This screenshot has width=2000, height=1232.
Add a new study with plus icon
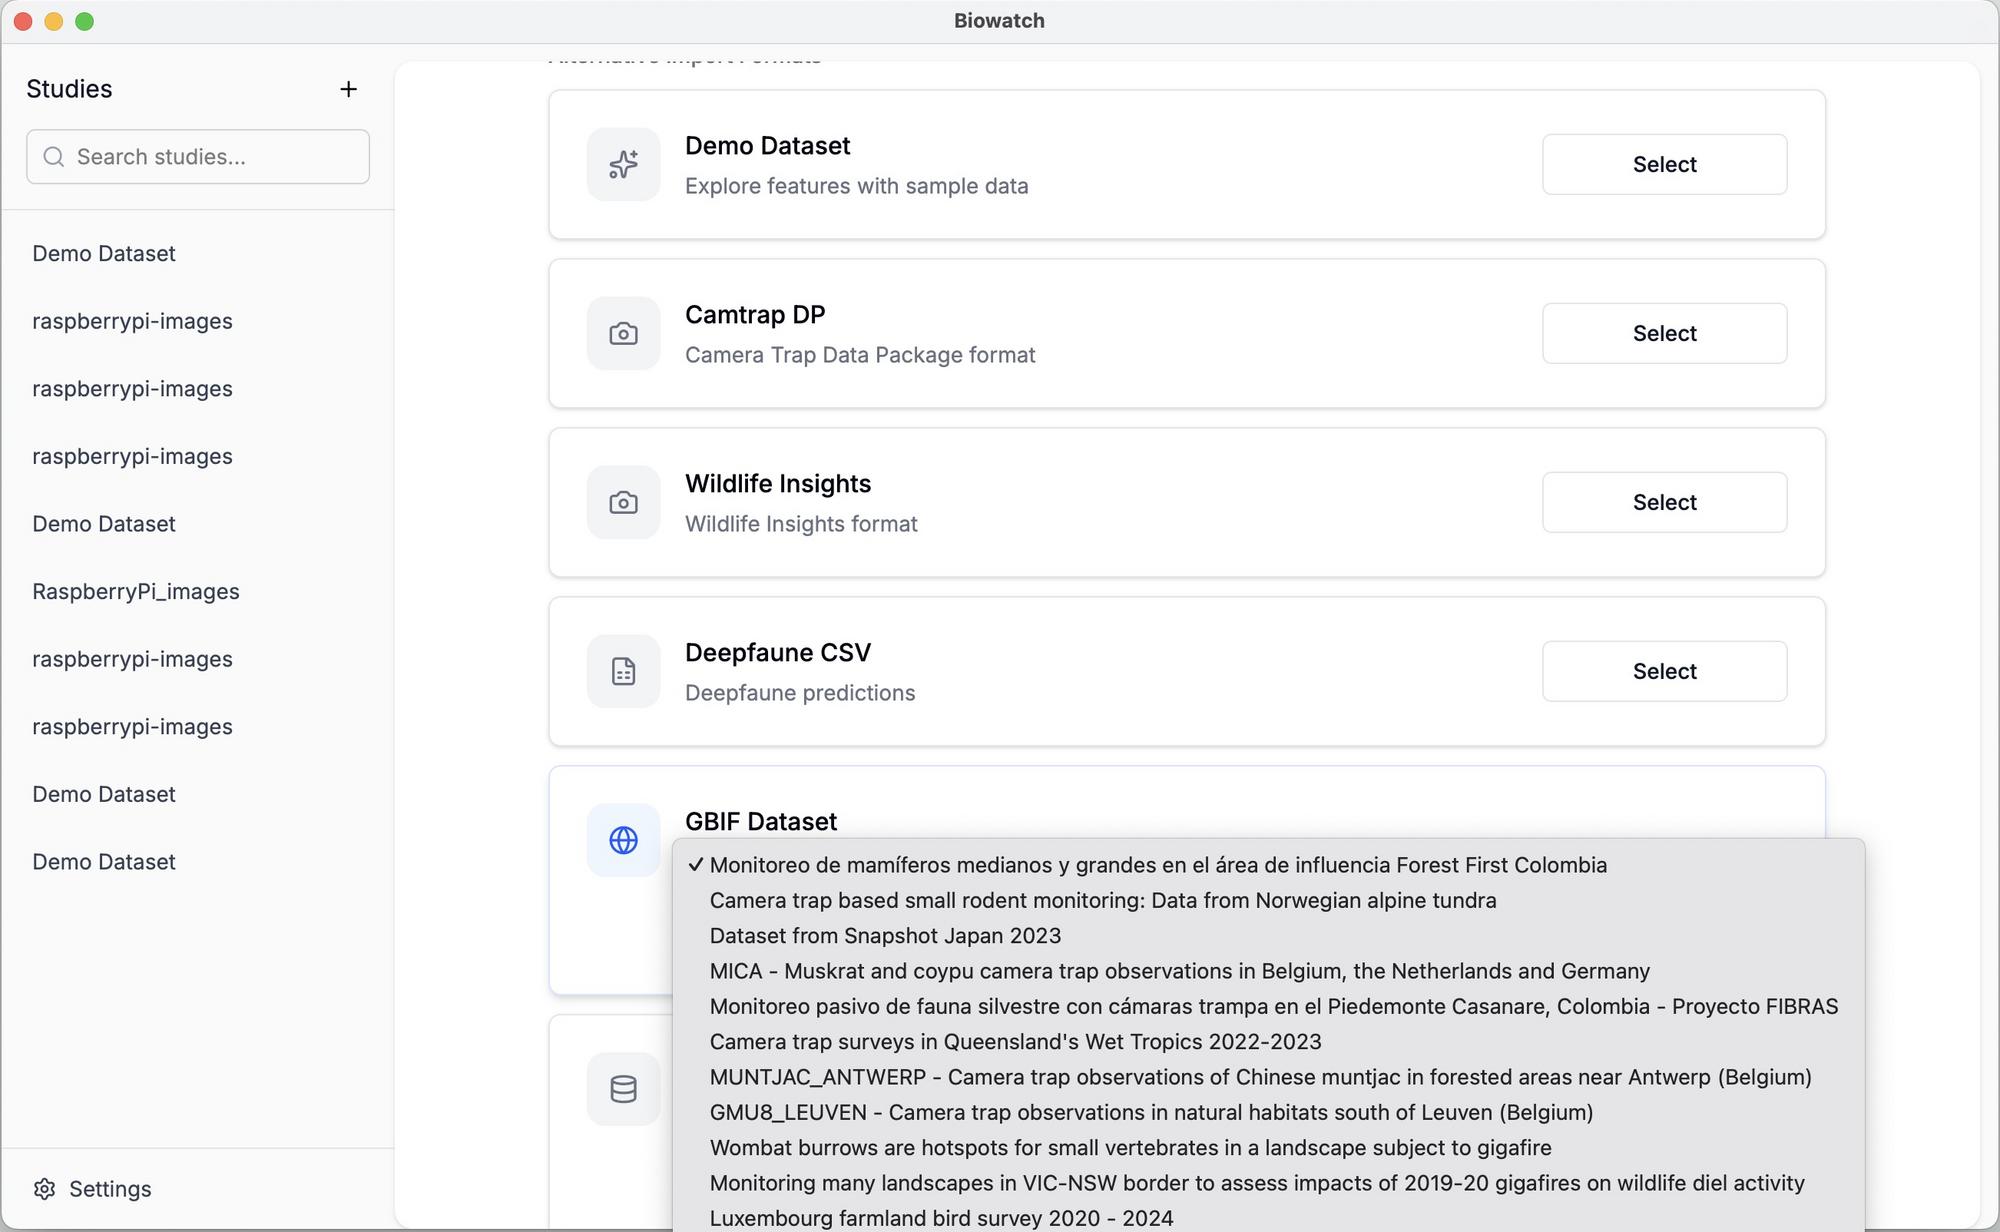tap(348, 89)
